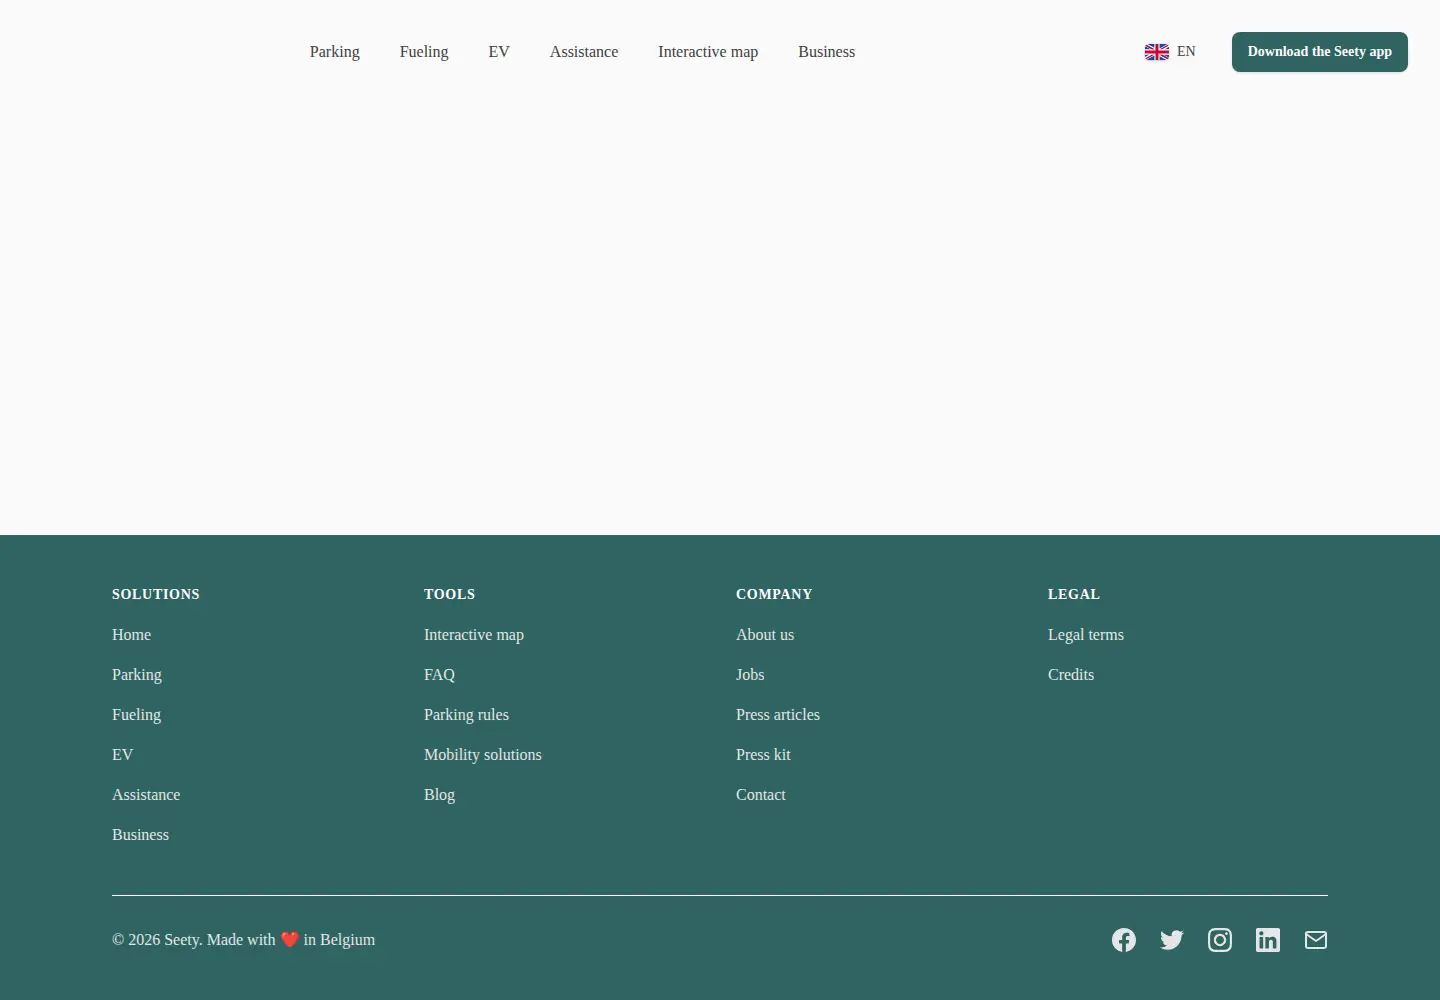Select Business in the top navigation
The width and height of the screenshot is (1440, 1000).
[827, 52]
